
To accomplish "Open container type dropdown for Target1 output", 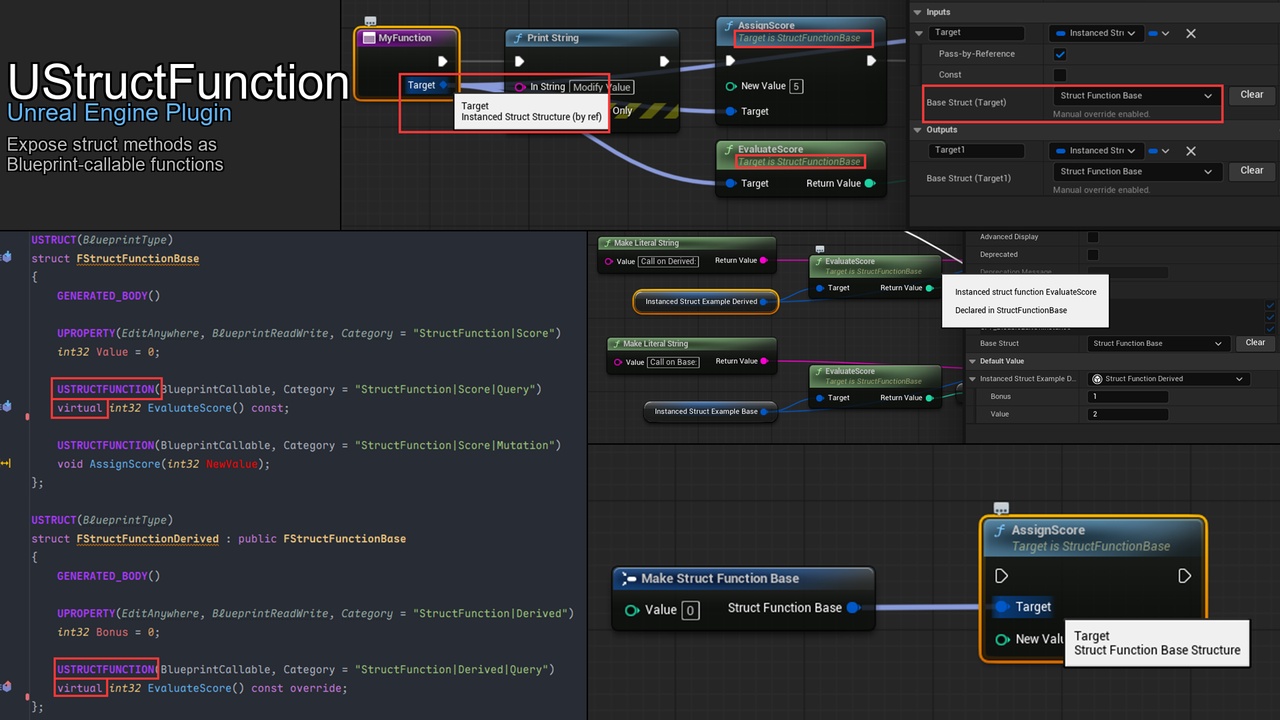I will (1159, 151).
